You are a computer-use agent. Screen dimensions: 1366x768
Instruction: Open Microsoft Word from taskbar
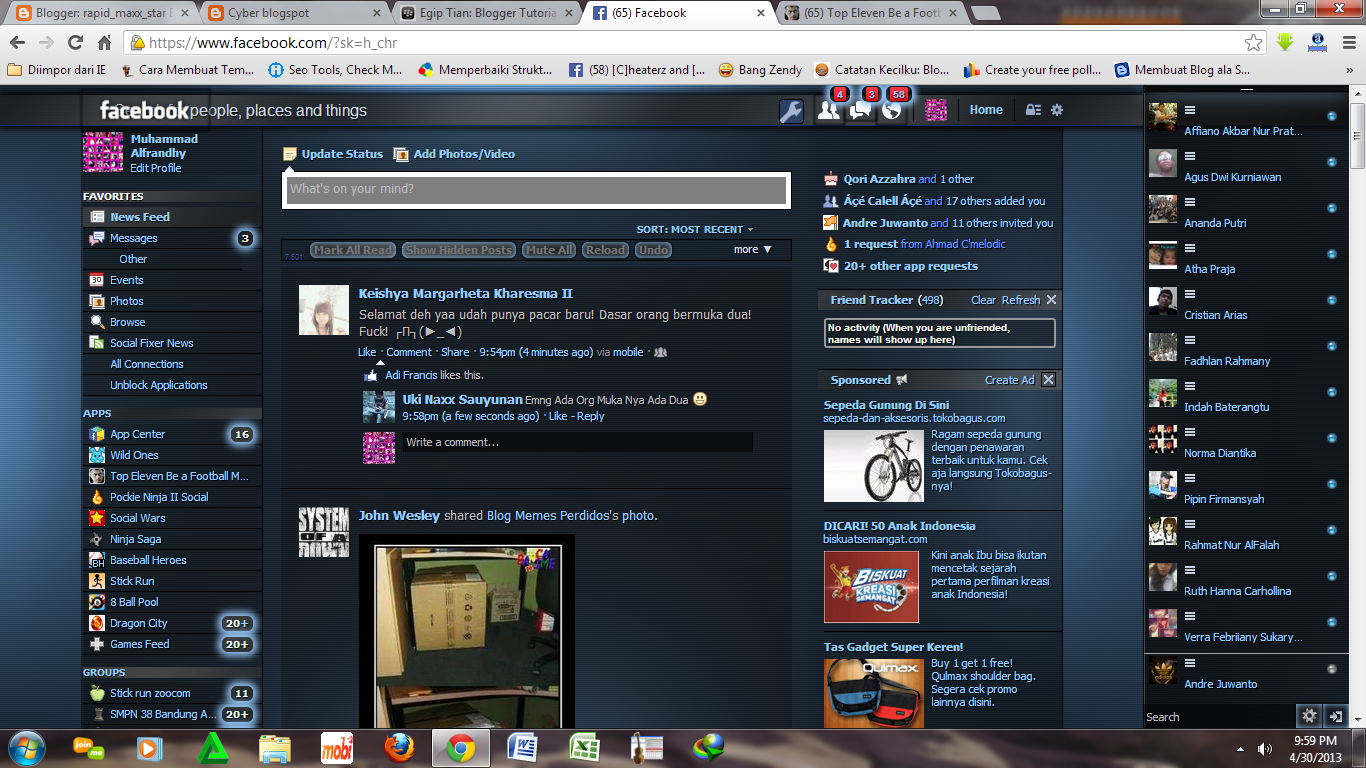pyautogui.click(x=523, y=747)
